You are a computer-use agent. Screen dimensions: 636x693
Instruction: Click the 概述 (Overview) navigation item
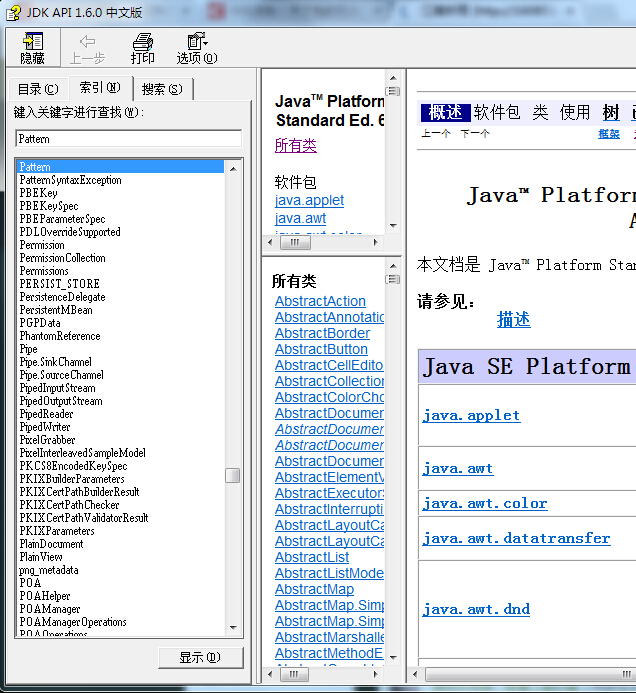coord(445,112)
